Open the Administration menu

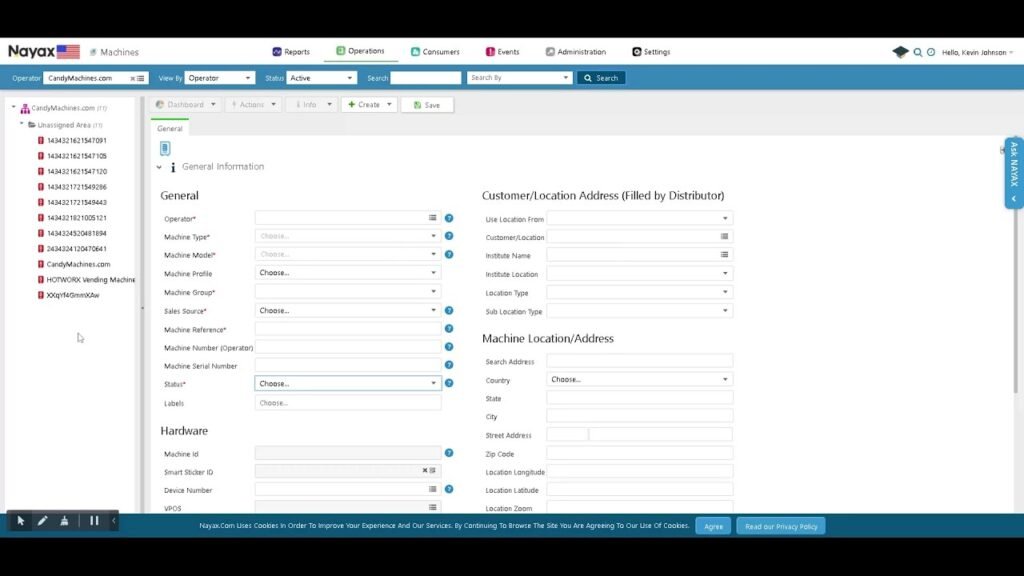point(576,52)
